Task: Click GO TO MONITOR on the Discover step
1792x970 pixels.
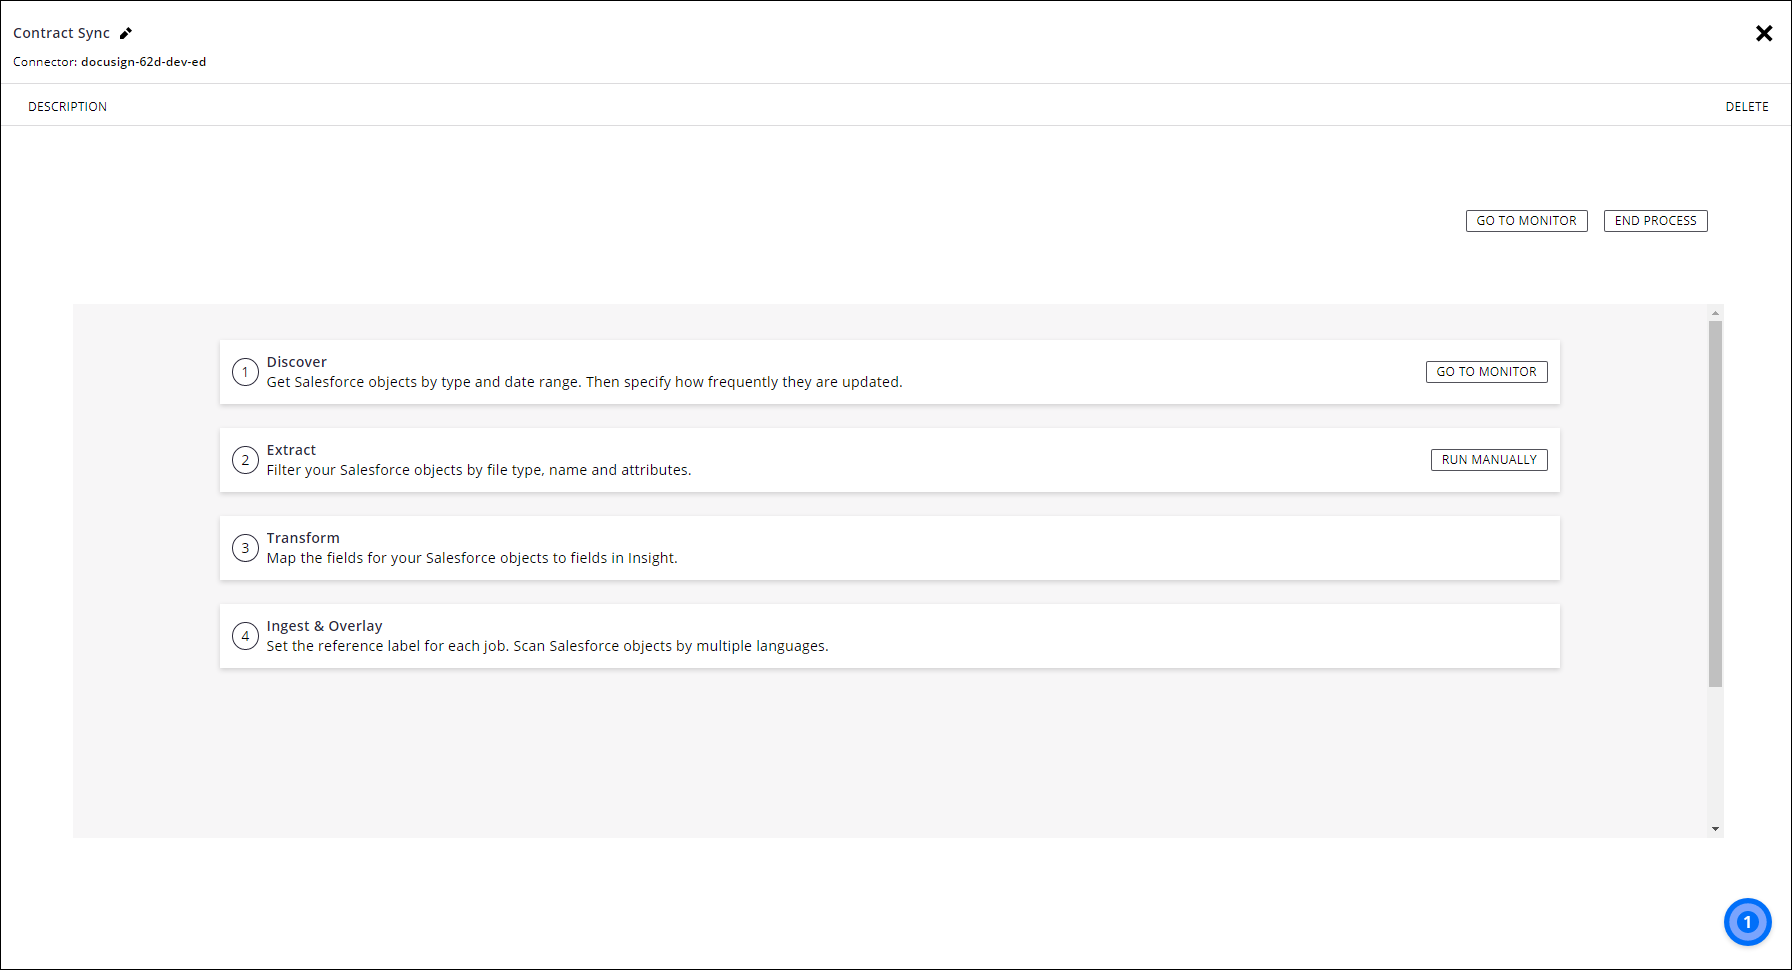Action: [1486, 371]
